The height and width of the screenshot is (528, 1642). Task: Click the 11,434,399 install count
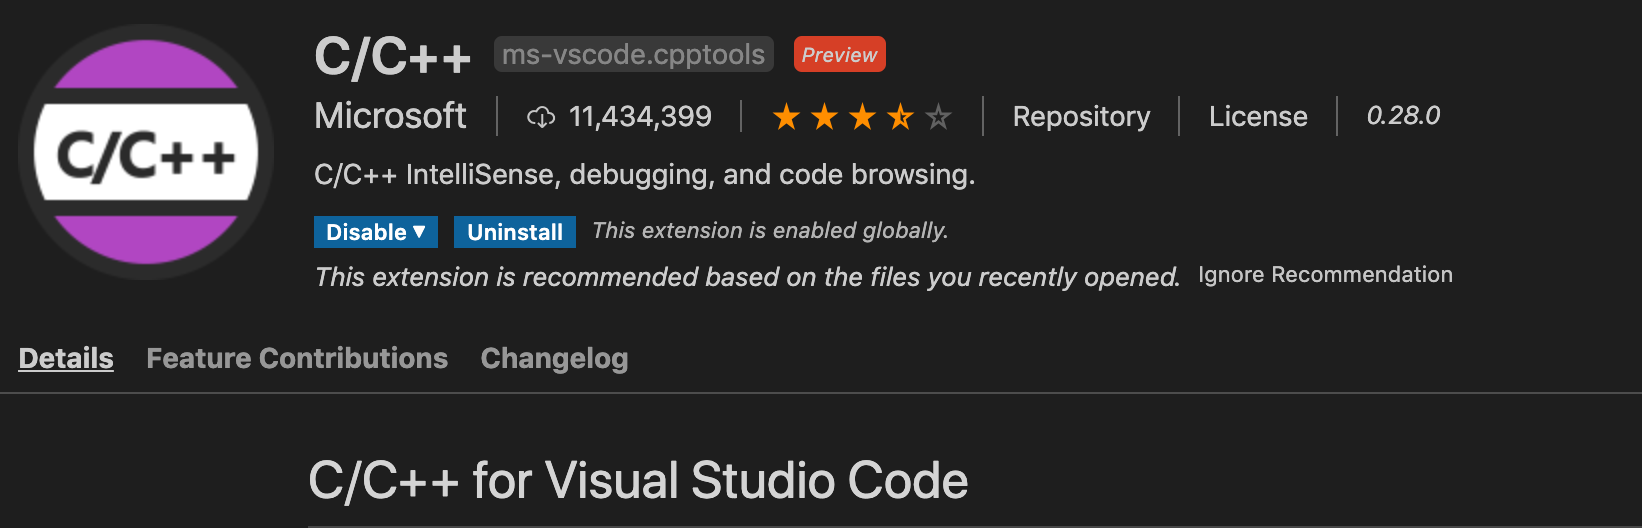point(640,117)
